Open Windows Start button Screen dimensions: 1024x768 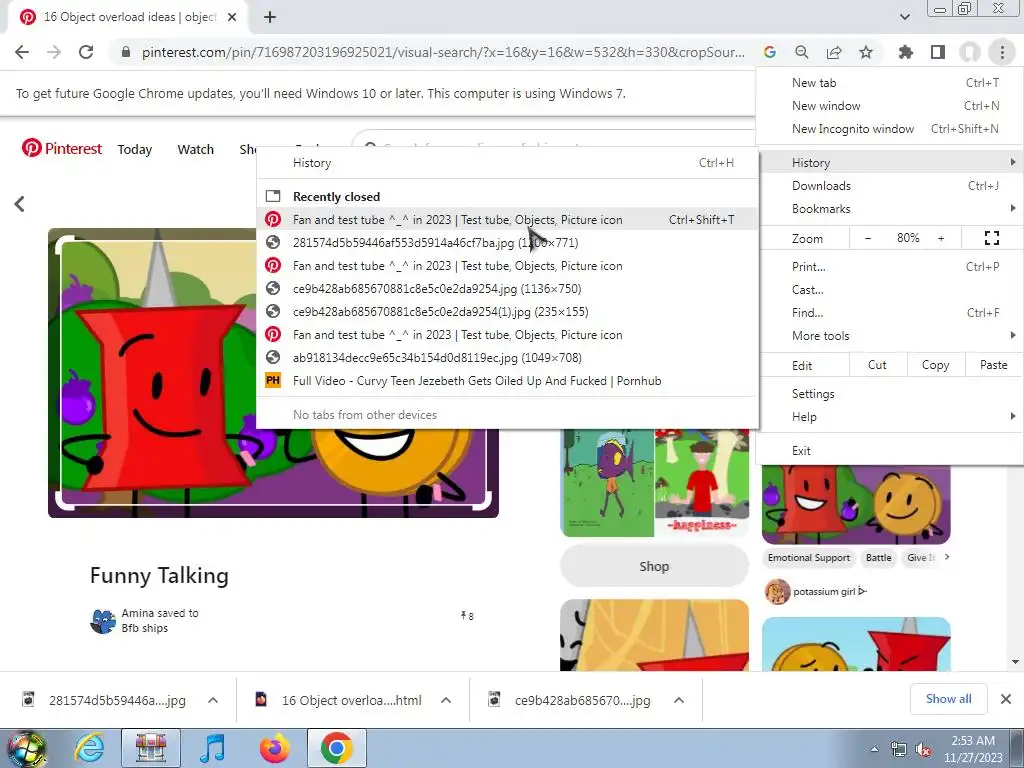point(25,748)
